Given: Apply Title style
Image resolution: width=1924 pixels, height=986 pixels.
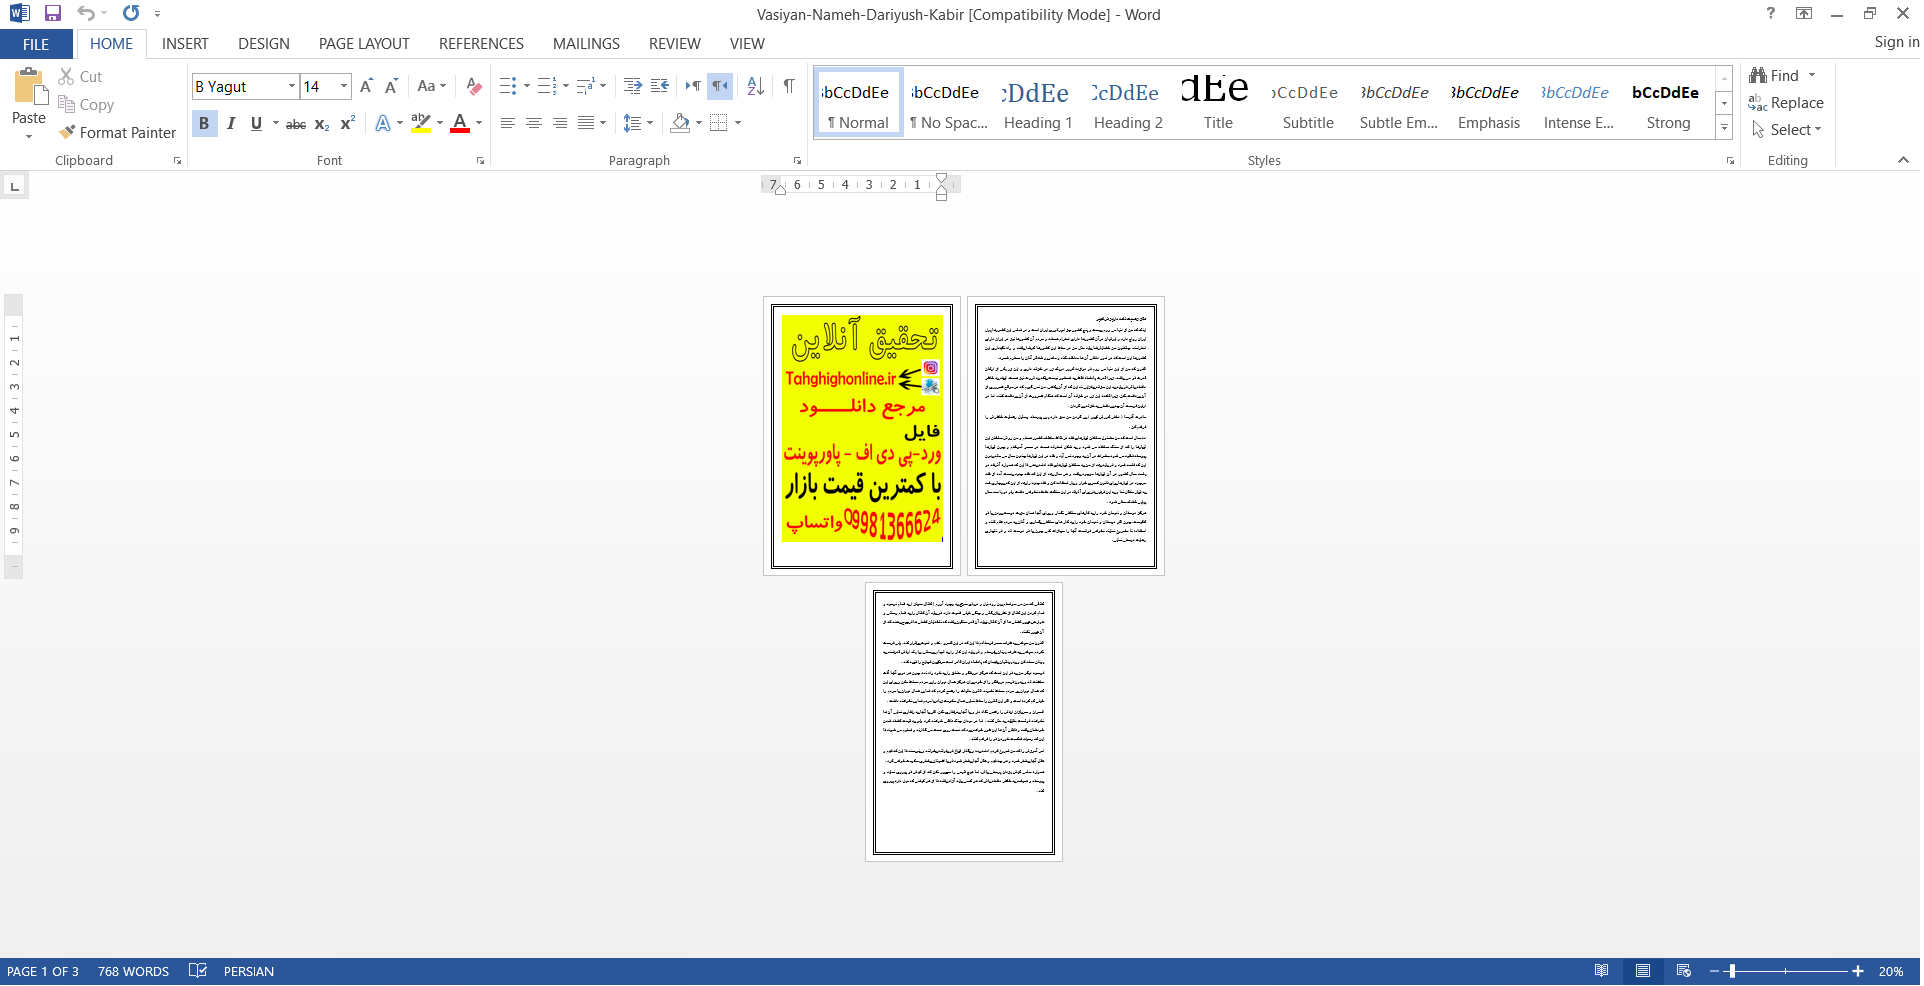Looking at the screenshot, I should [1217, 103].
